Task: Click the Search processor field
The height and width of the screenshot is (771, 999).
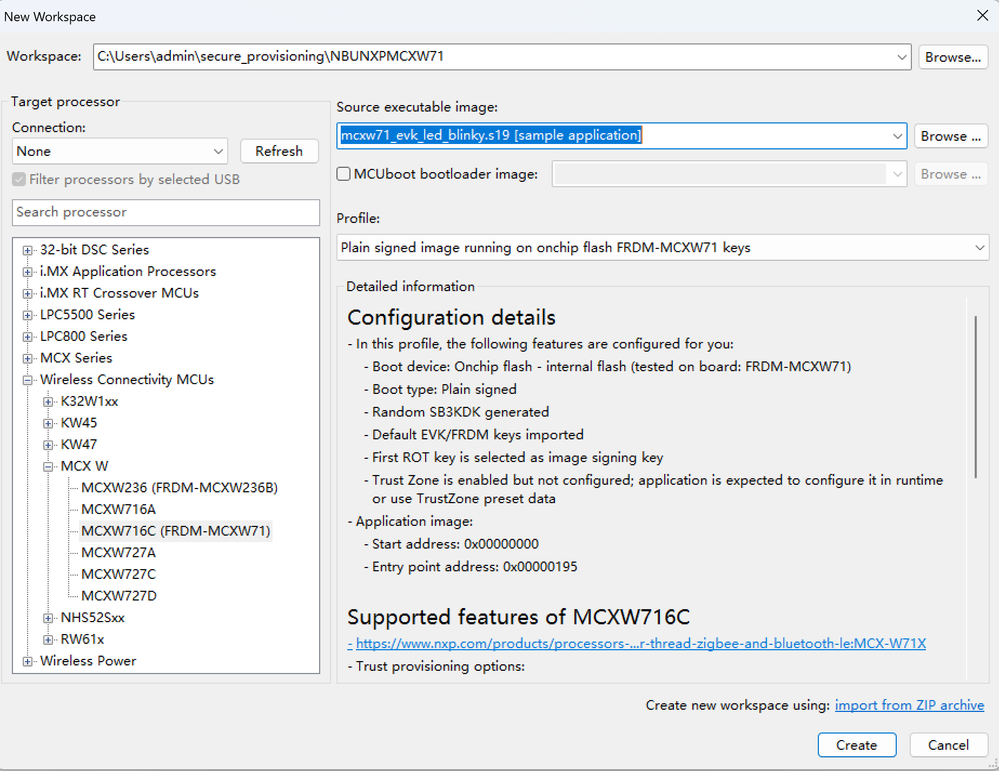Action: [x=166, y=212]
